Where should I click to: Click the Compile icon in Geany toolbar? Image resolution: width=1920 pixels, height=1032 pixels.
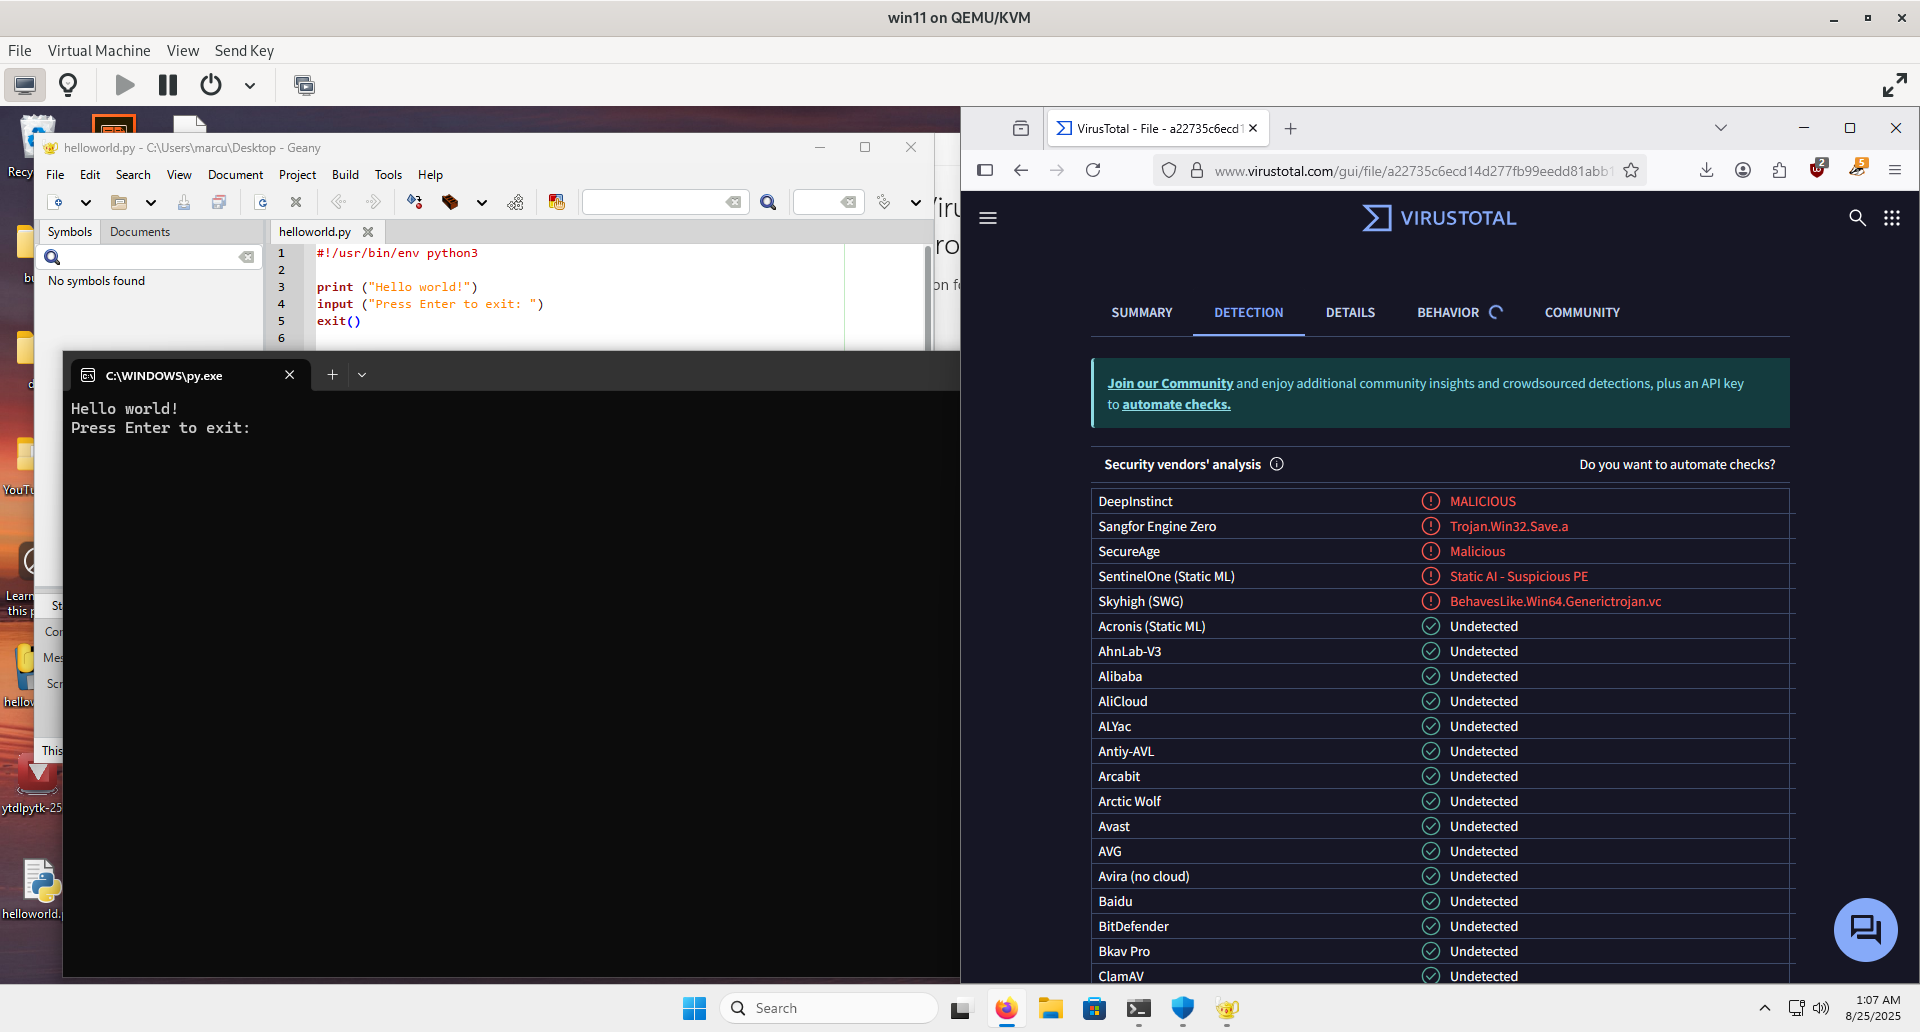(415, 202)
